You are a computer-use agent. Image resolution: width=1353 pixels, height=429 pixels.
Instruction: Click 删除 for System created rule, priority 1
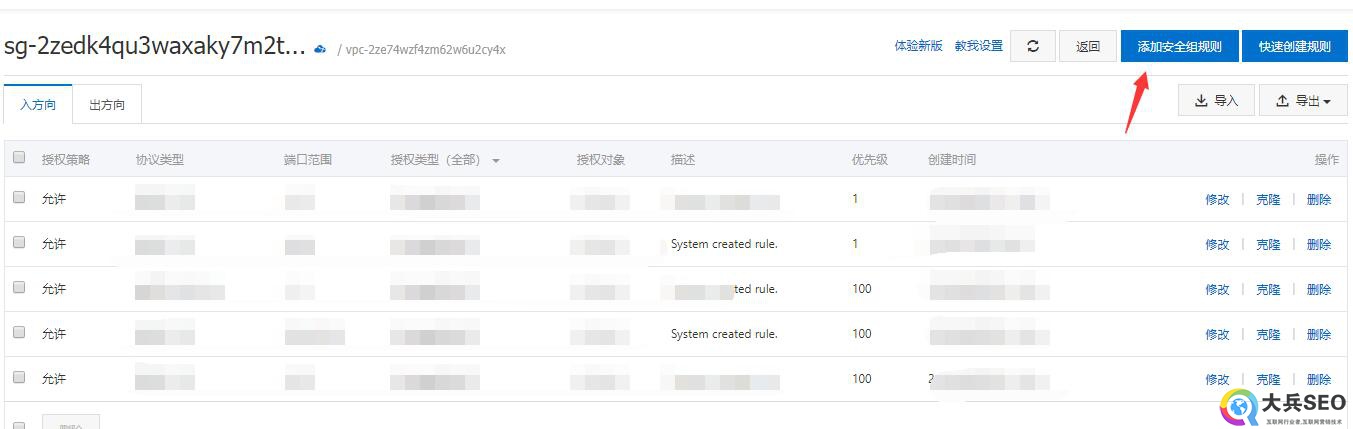[1319, 244]
